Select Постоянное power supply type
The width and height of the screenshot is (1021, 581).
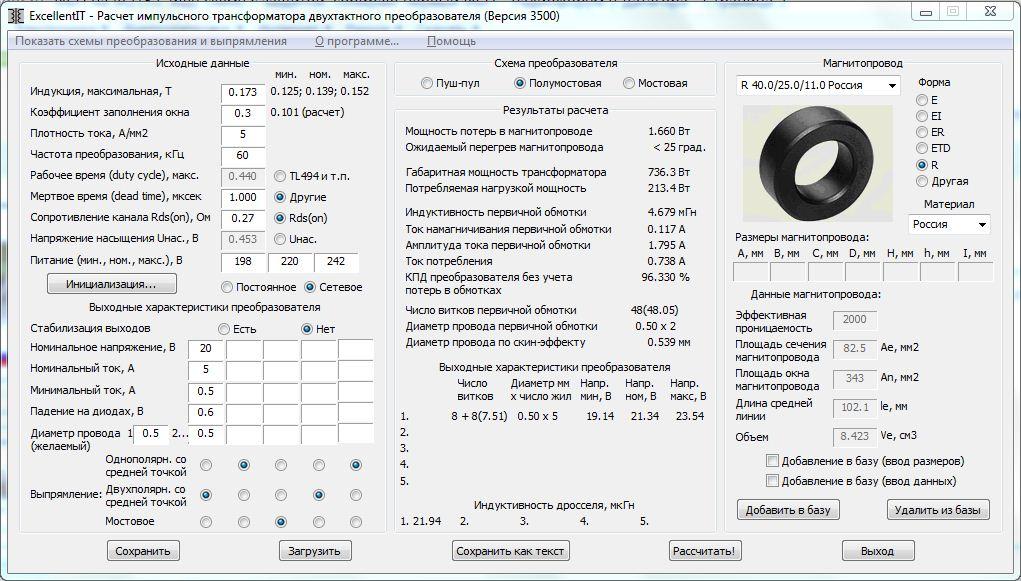(x=227, y=287)
